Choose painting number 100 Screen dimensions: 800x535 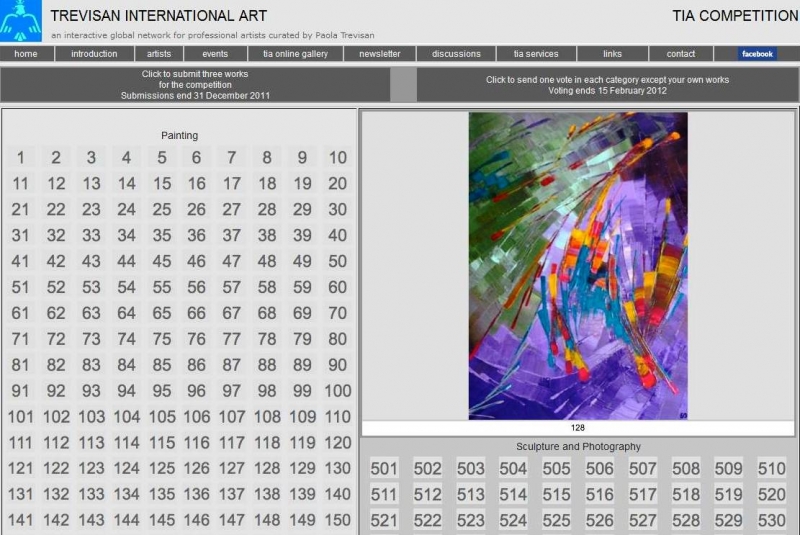coord(338,391)
